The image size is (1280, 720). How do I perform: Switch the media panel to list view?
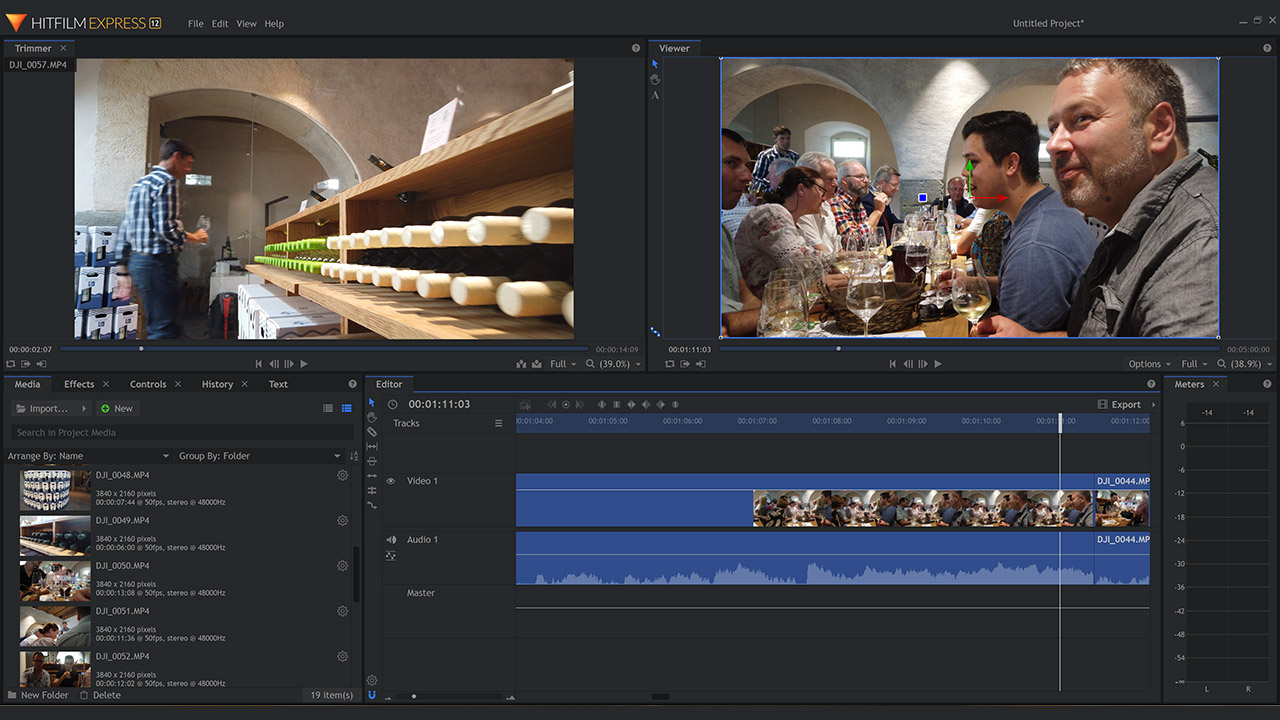328,409
